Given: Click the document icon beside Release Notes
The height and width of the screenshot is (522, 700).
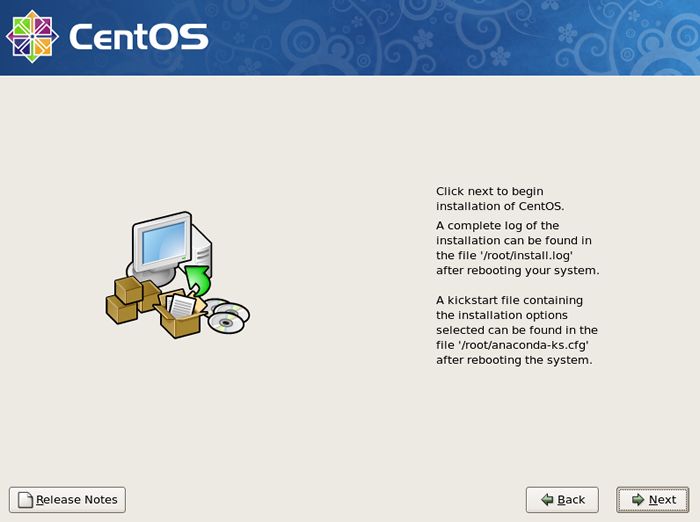Looking at the screenshot, I should pyautogui.click(x=25, y=500).
